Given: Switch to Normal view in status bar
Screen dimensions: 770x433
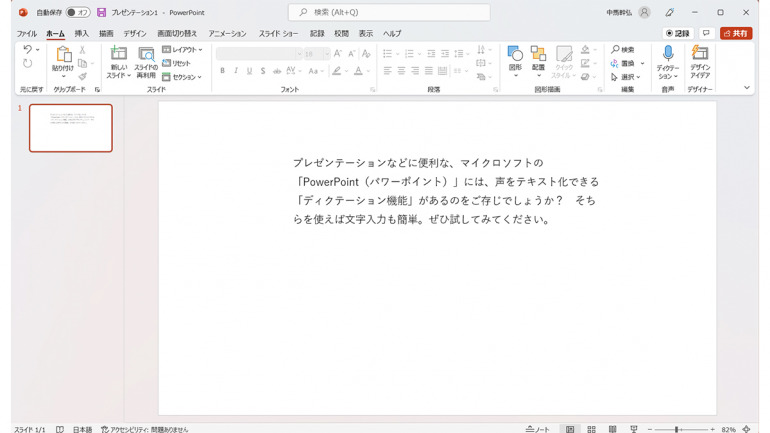Looking at the screenshot, I should tap(570, 429).
